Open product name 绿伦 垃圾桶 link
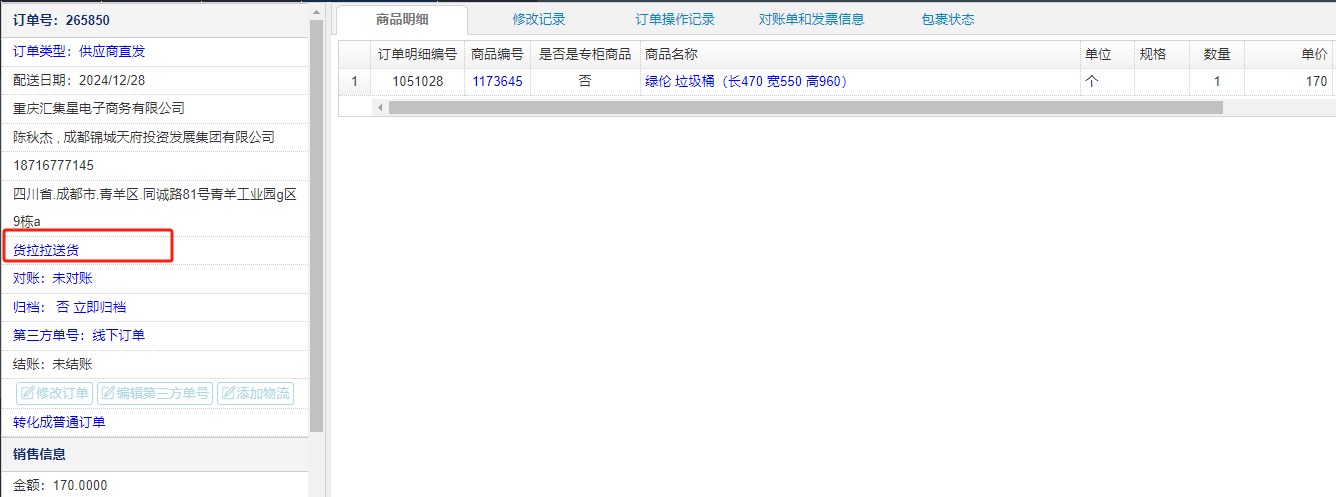1336x497 pixels. click(x=746, y=81)
